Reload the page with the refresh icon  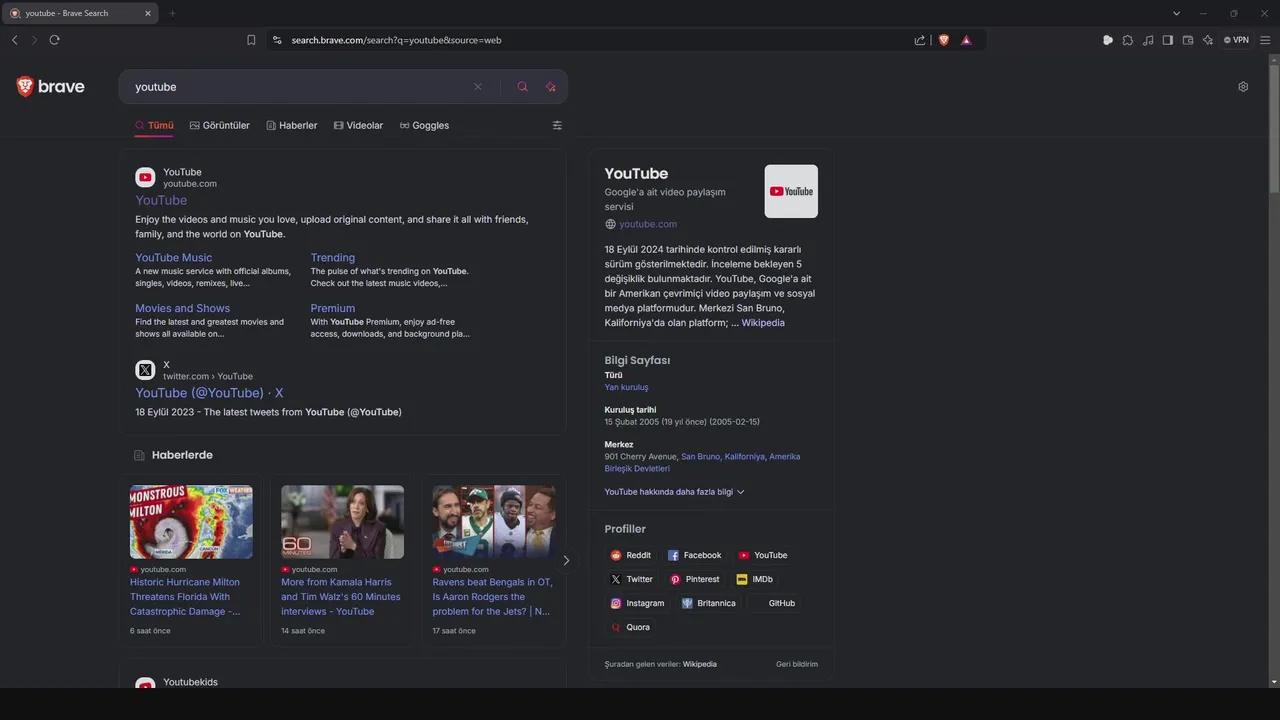tap(54, 40)
